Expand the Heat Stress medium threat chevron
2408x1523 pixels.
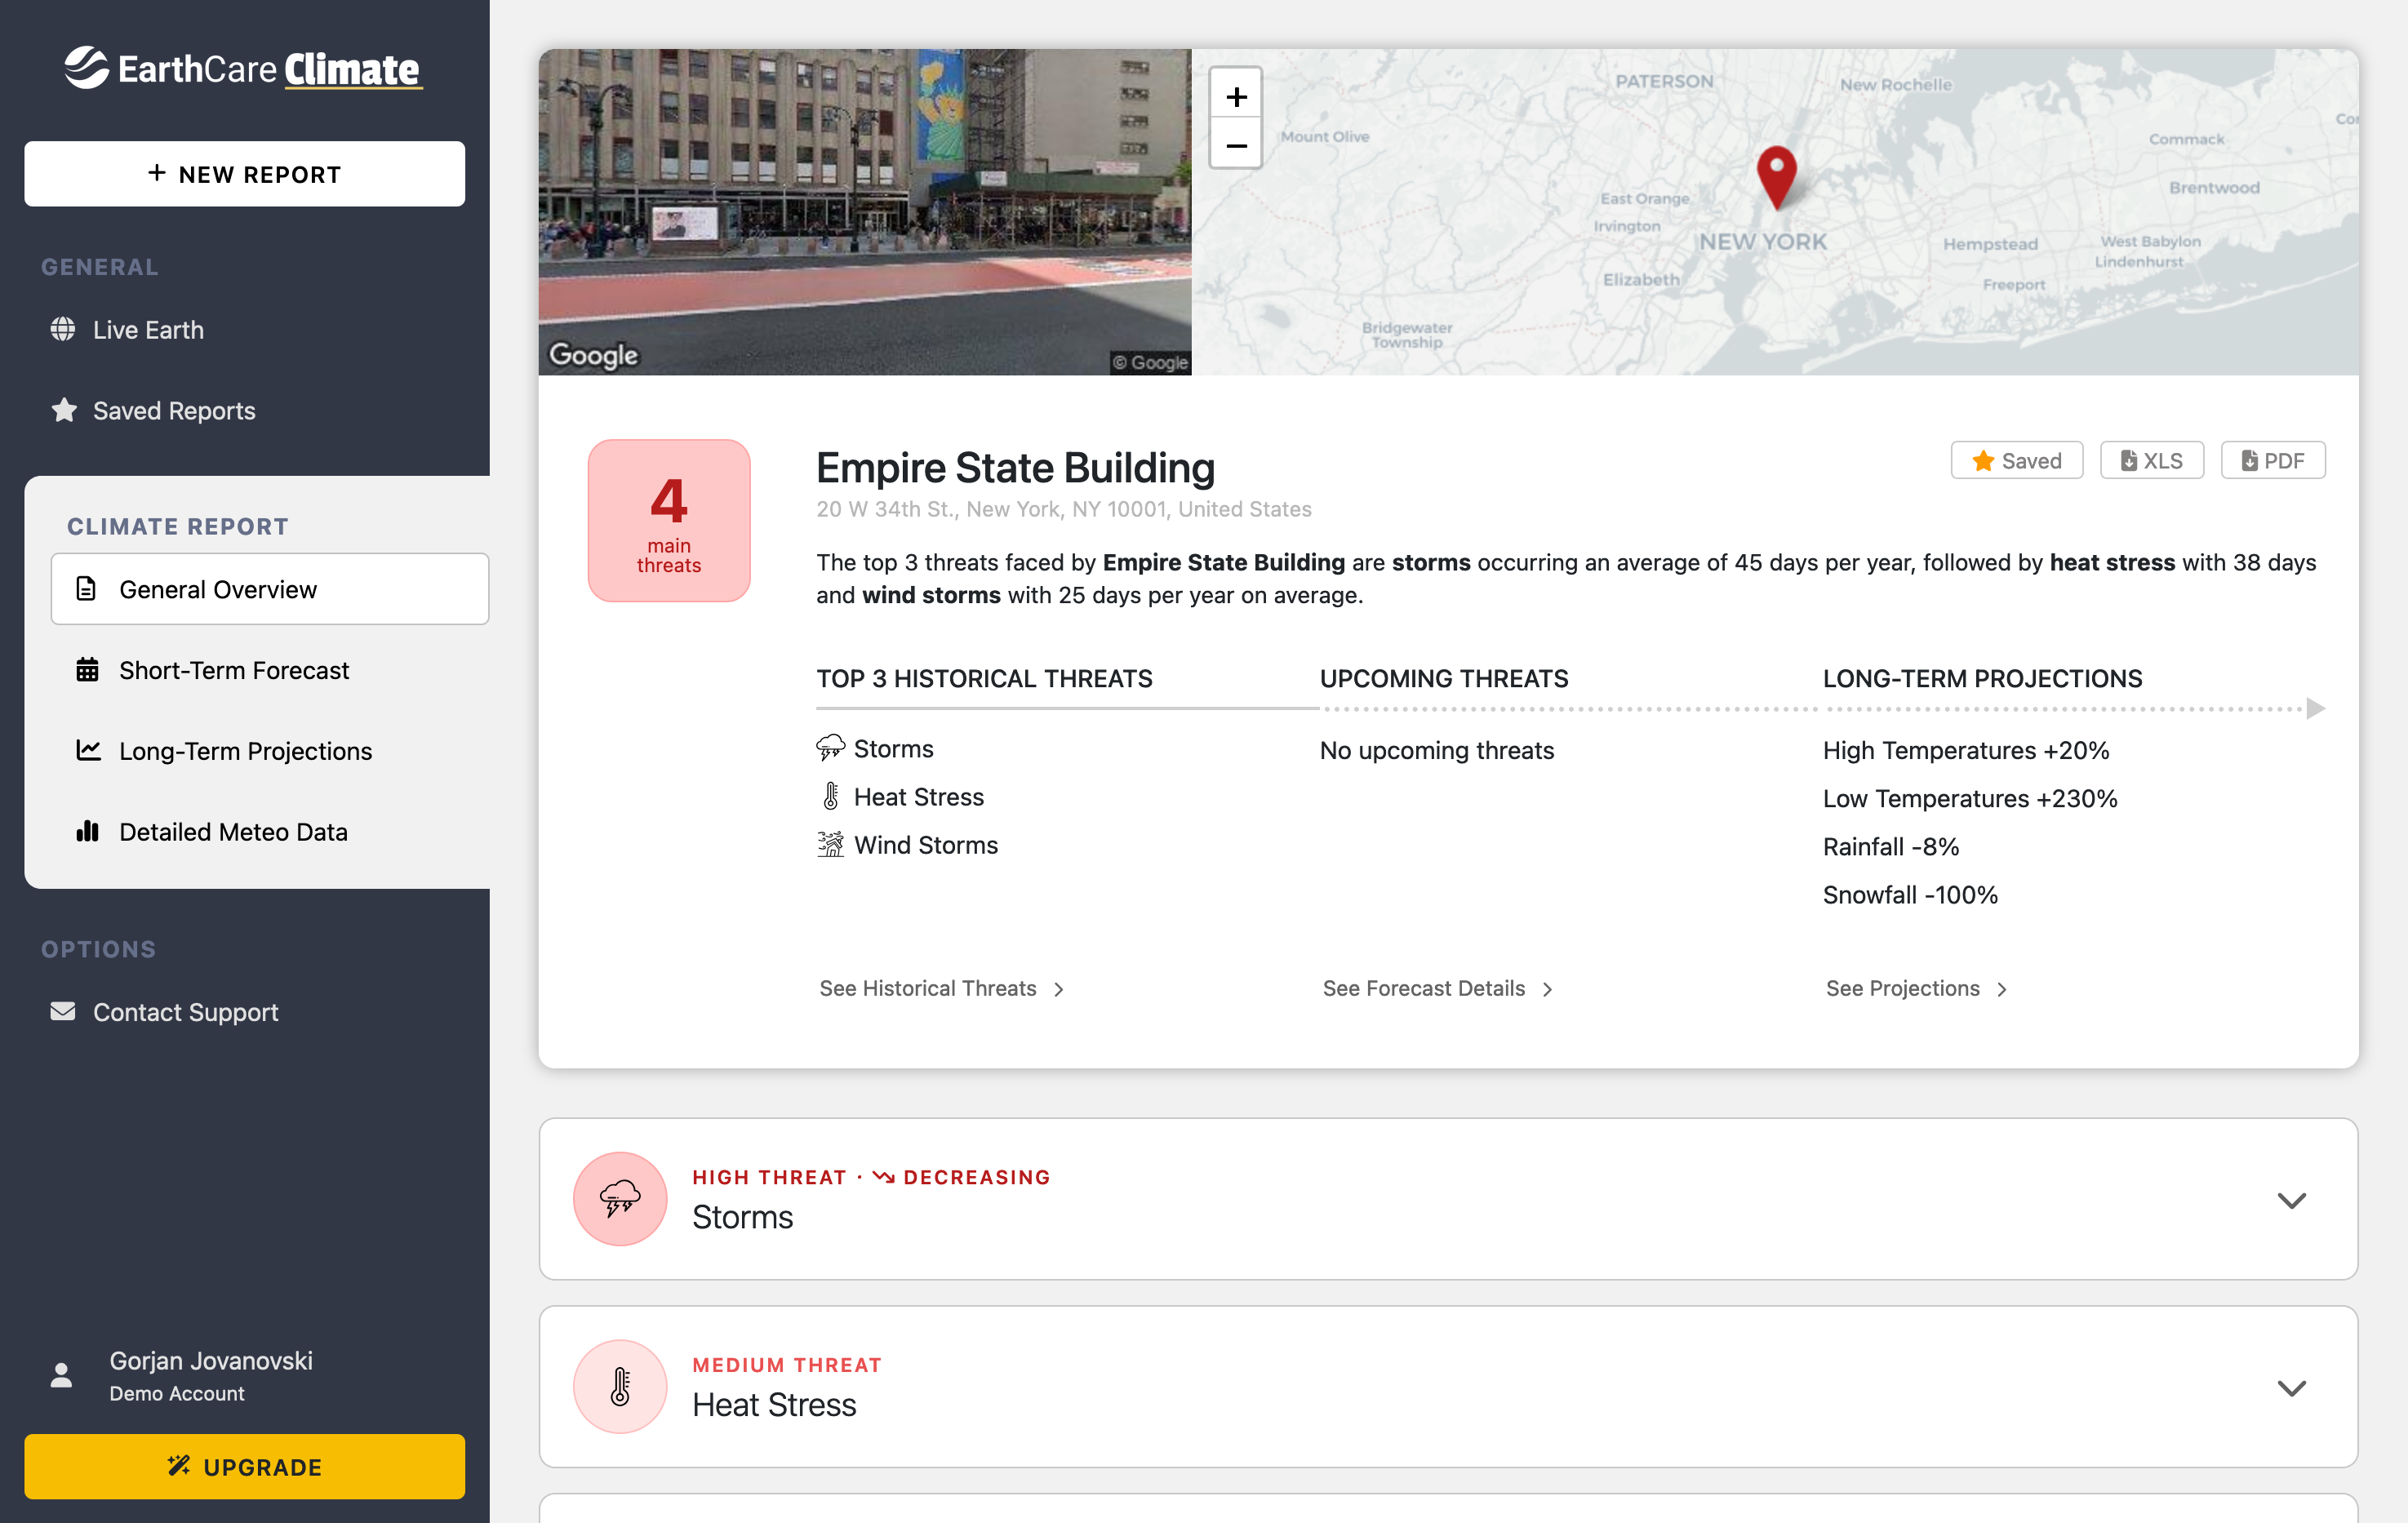point(2291,1388)
